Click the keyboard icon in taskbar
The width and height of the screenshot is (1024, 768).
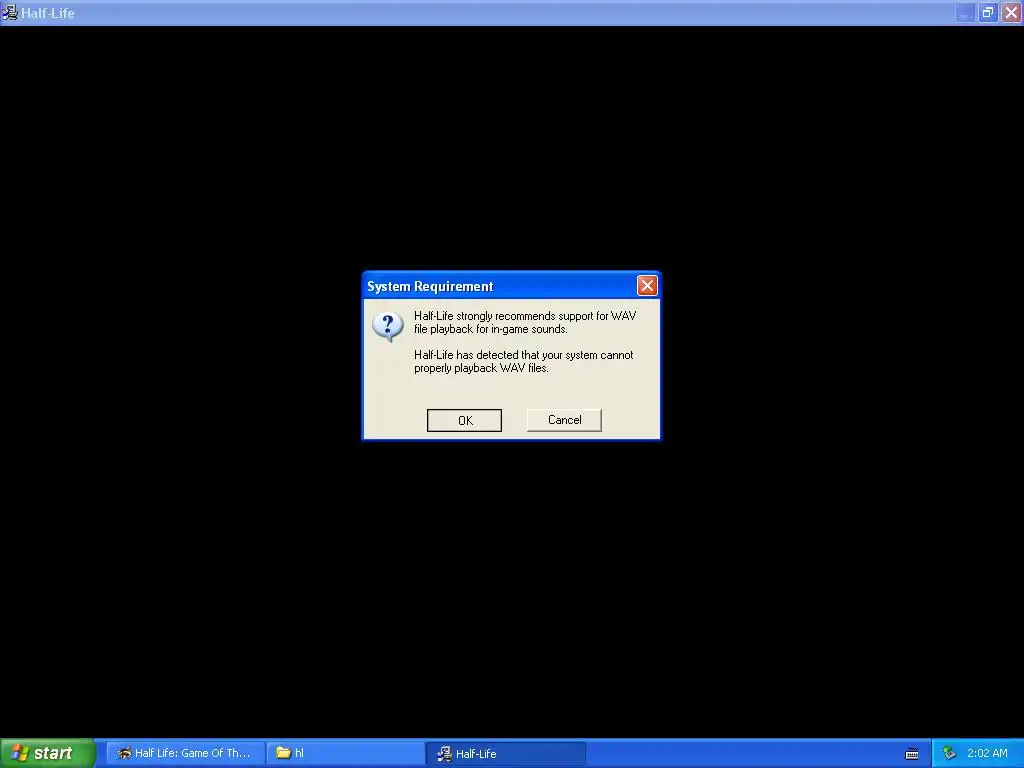click(x=912, y=754)
